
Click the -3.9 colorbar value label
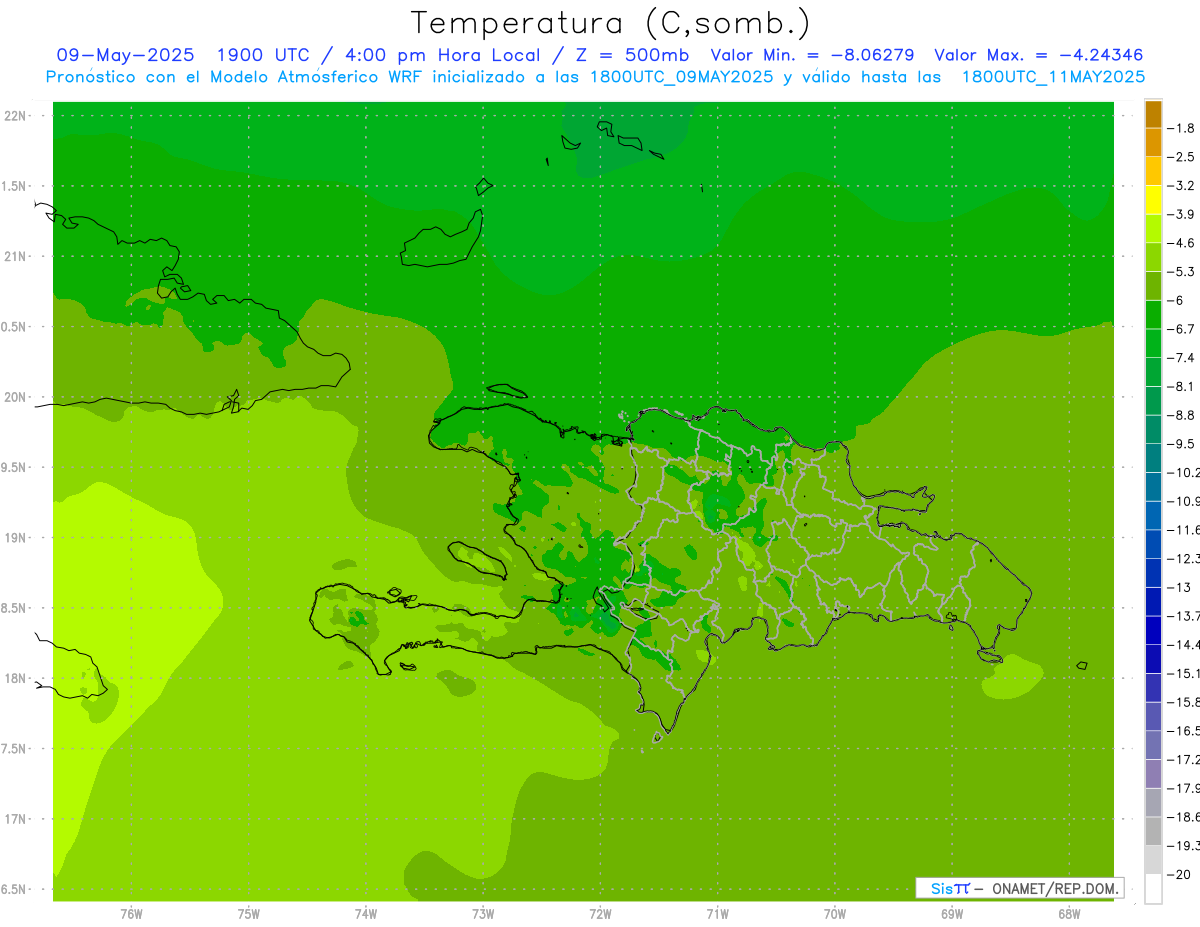click(1181, 214)
